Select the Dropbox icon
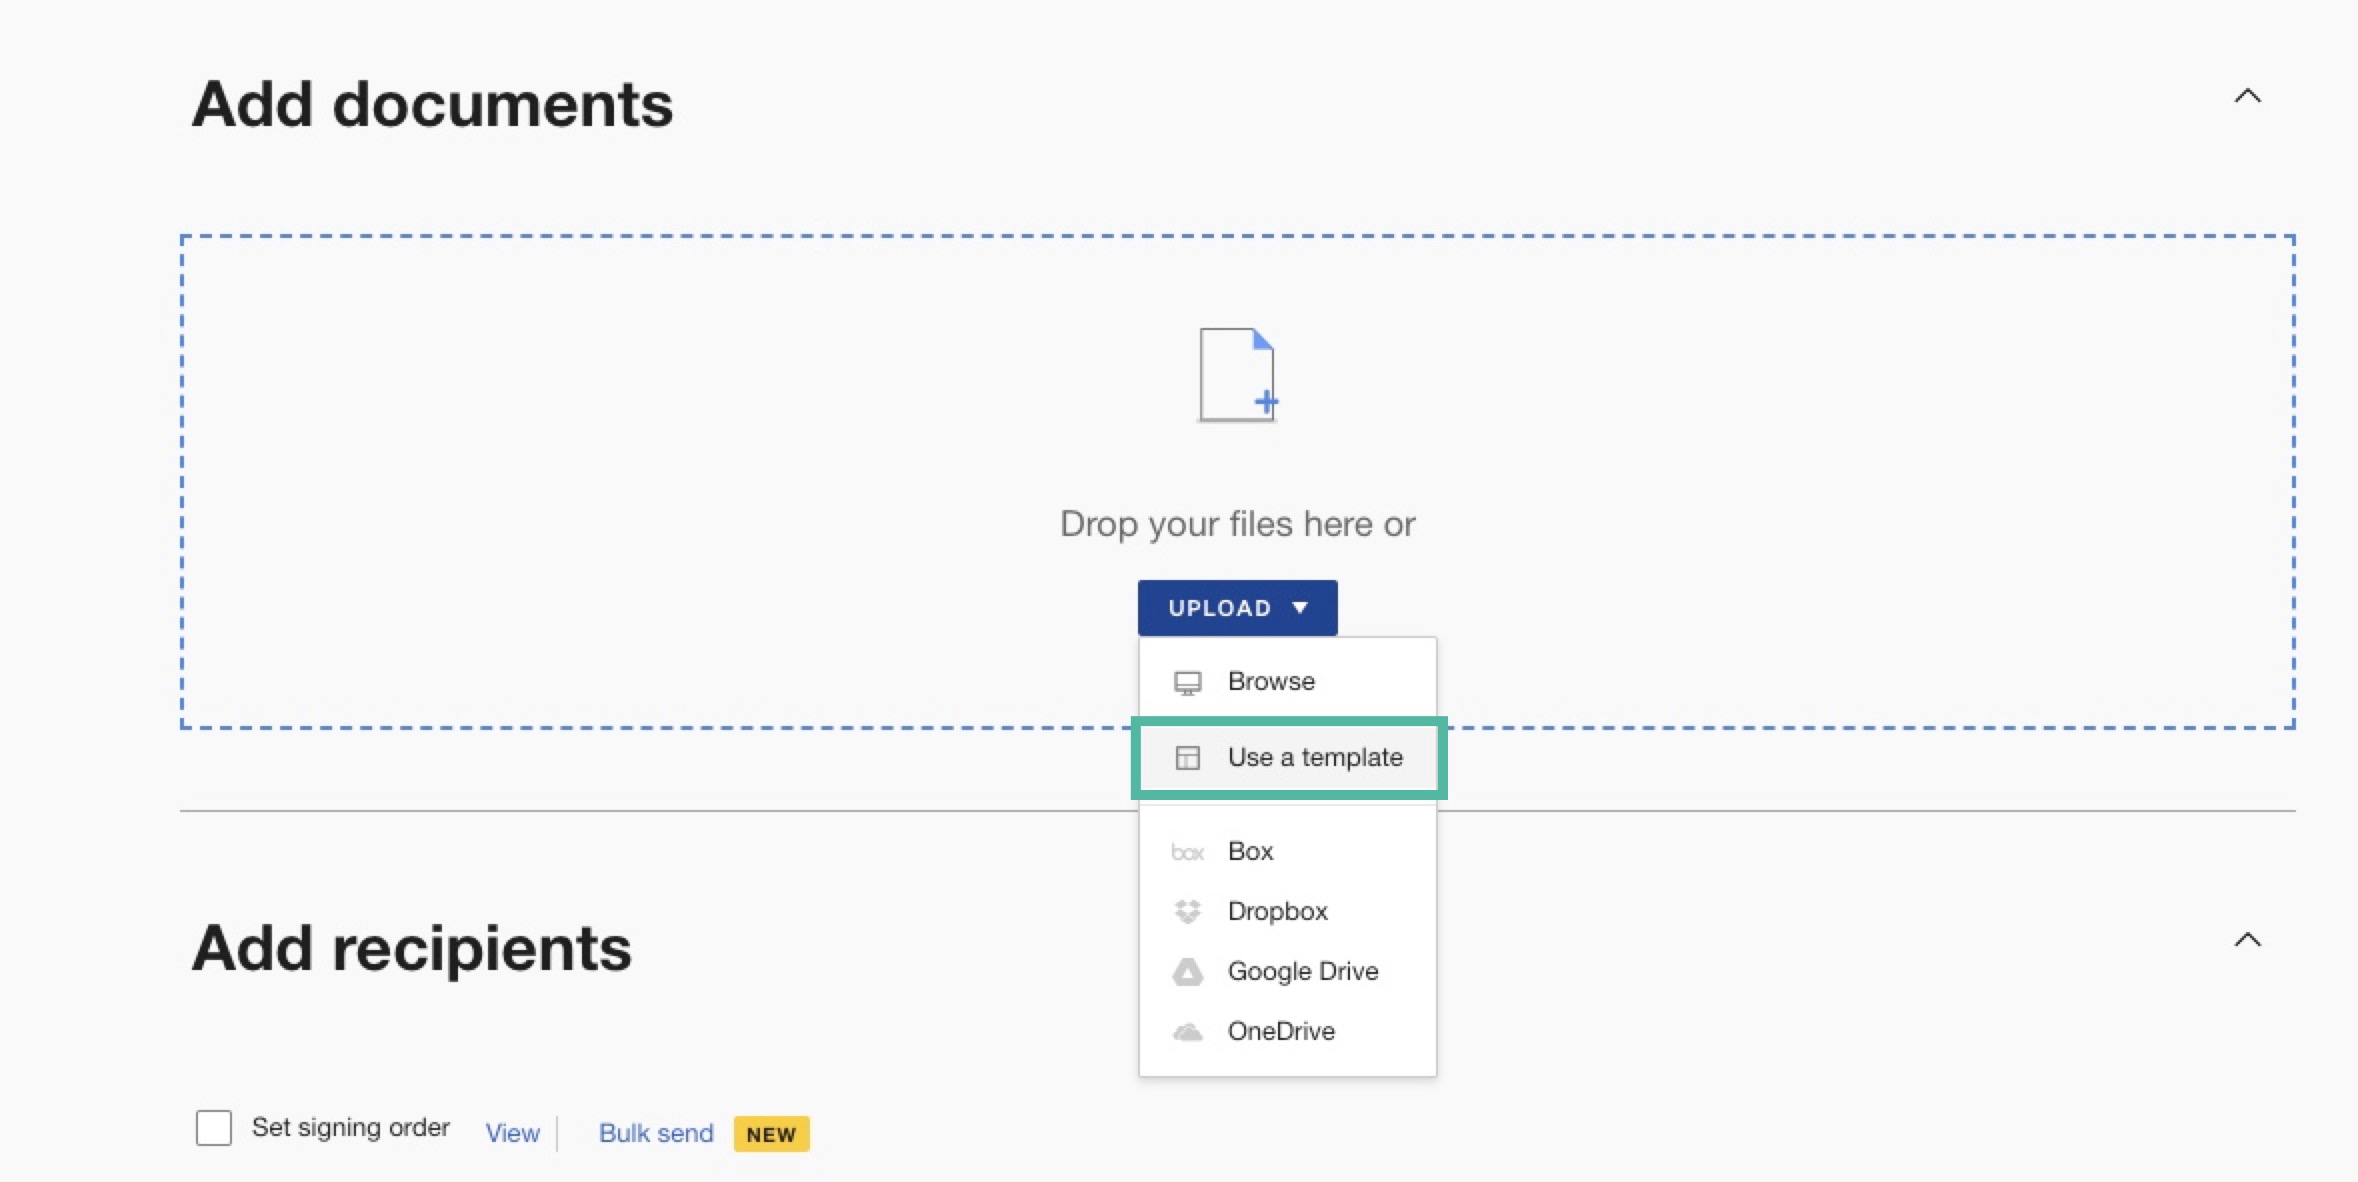Screen dimensions: 2358x1182 click(1188, 911)
